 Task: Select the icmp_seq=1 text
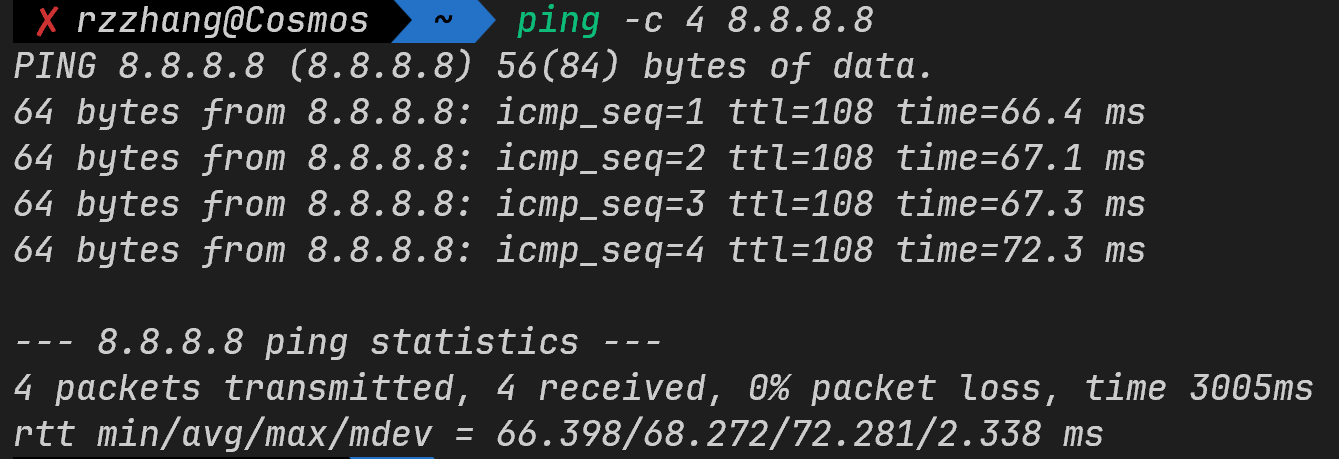pyautogui.click(x=600, y=113)
